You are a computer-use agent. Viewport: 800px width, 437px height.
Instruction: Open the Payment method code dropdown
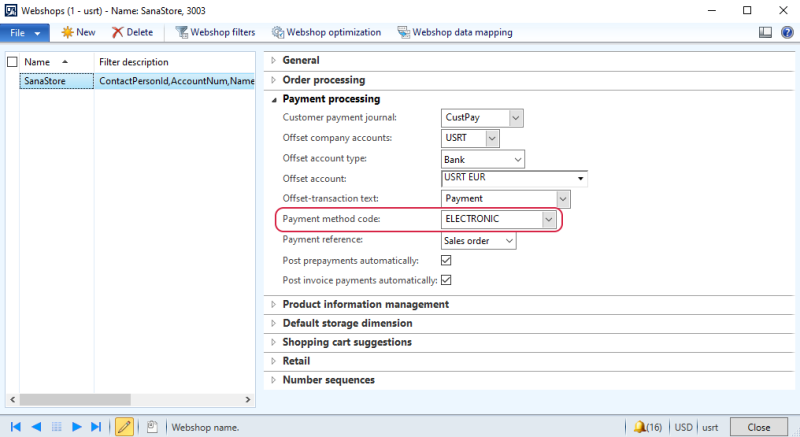[548, 219]
